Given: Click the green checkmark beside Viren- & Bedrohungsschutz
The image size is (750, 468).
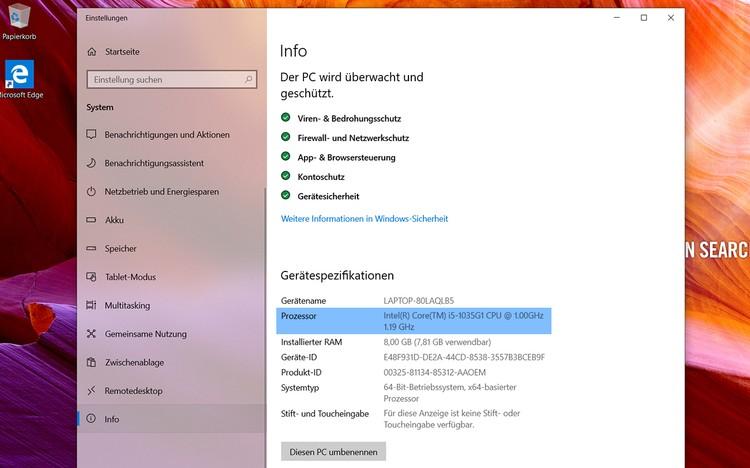Looking at the screenshot, I should (286, 118).
